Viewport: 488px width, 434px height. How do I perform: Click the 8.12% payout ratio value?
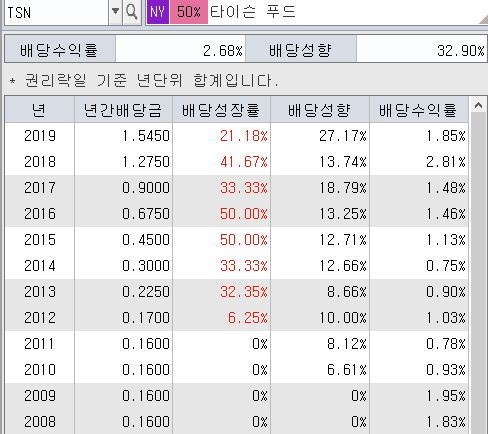coord(346,344)
